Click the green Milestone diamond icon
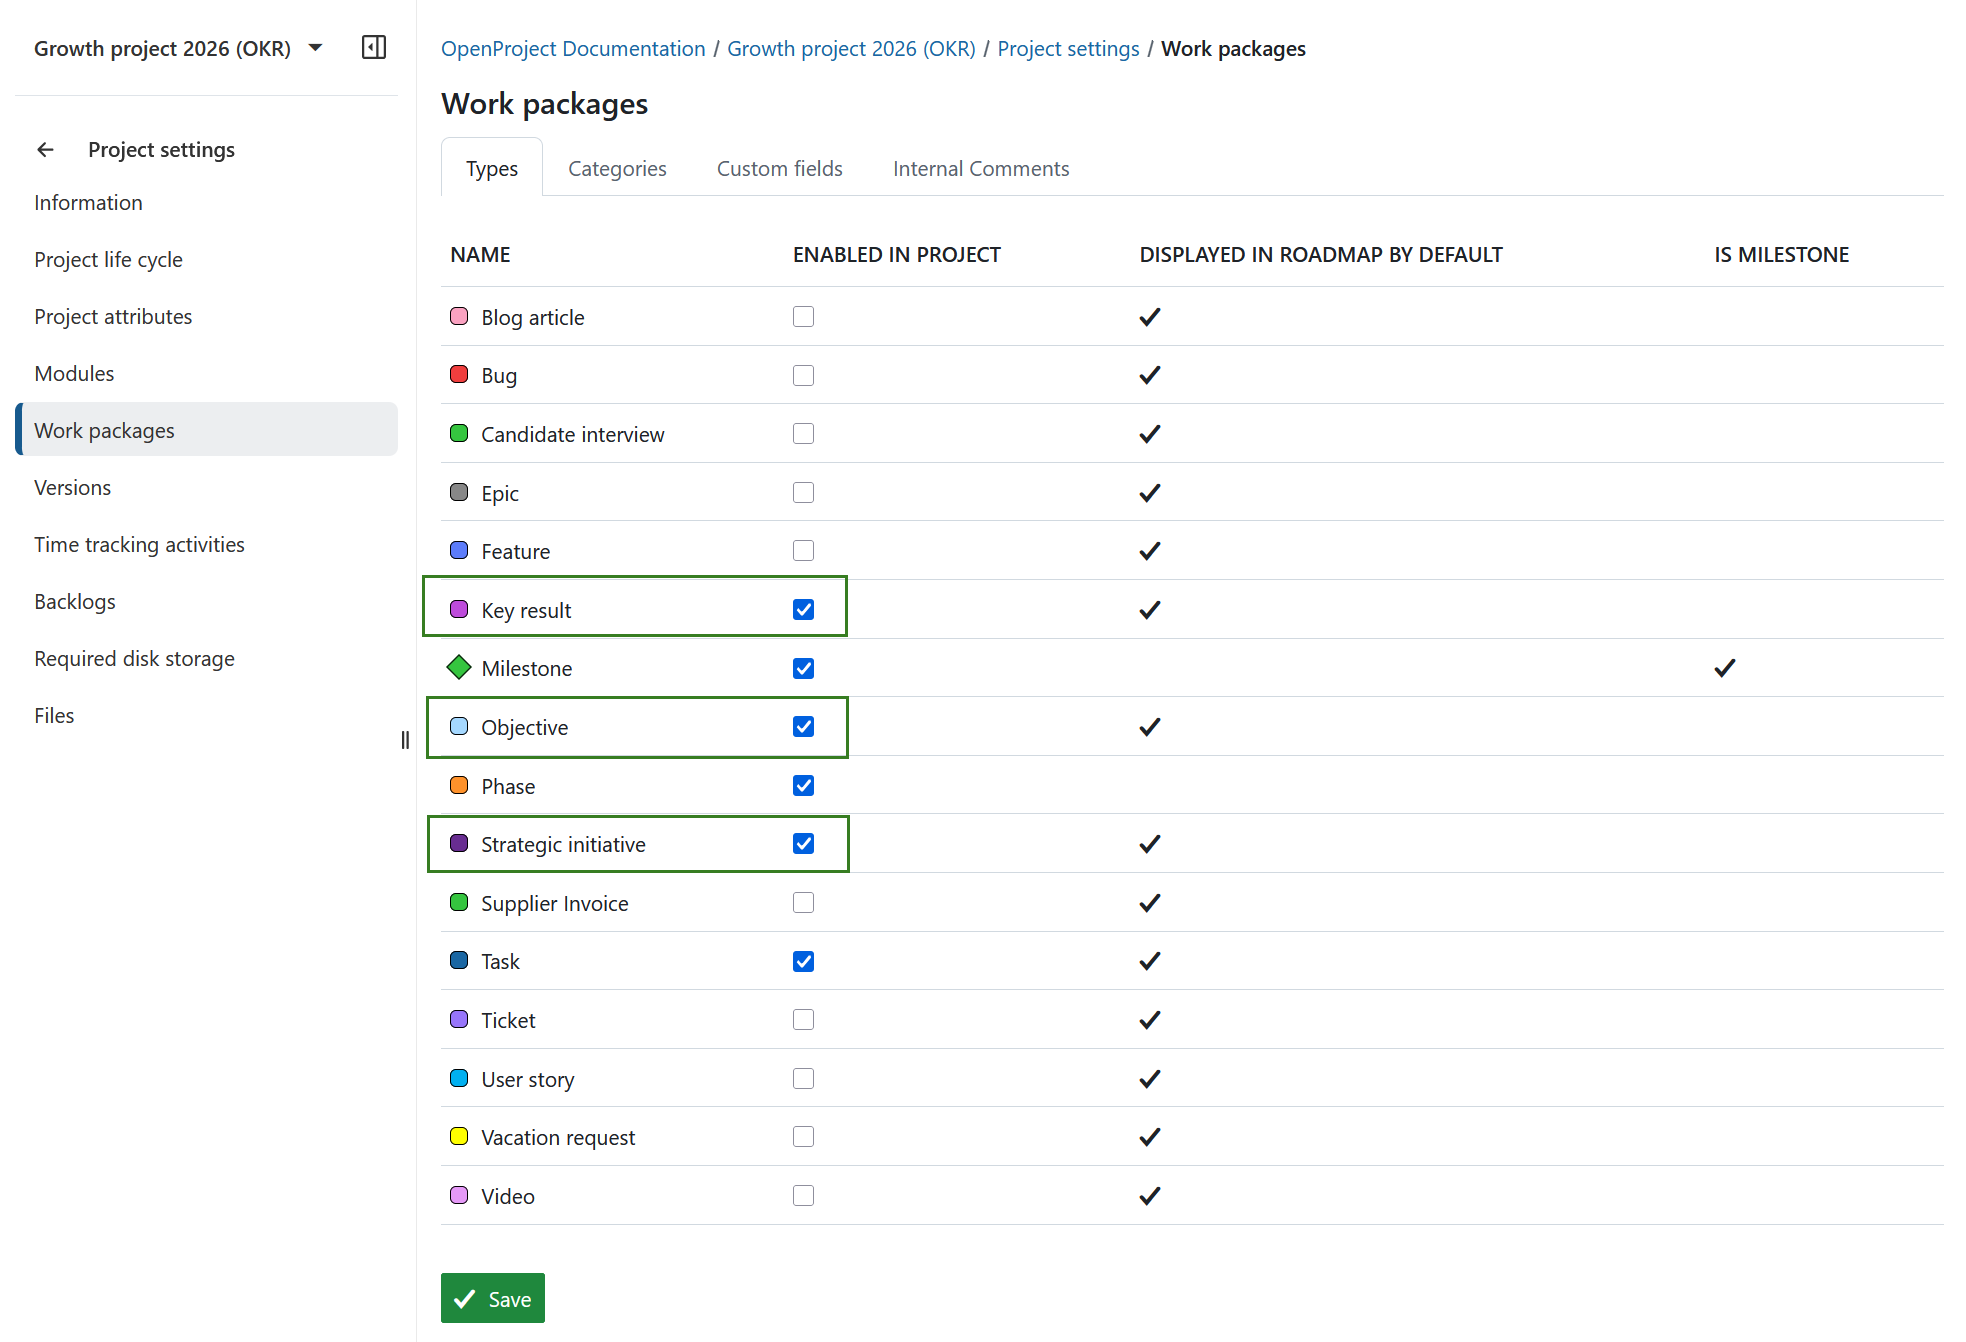1966x1342 pixels. coord(459,667)
